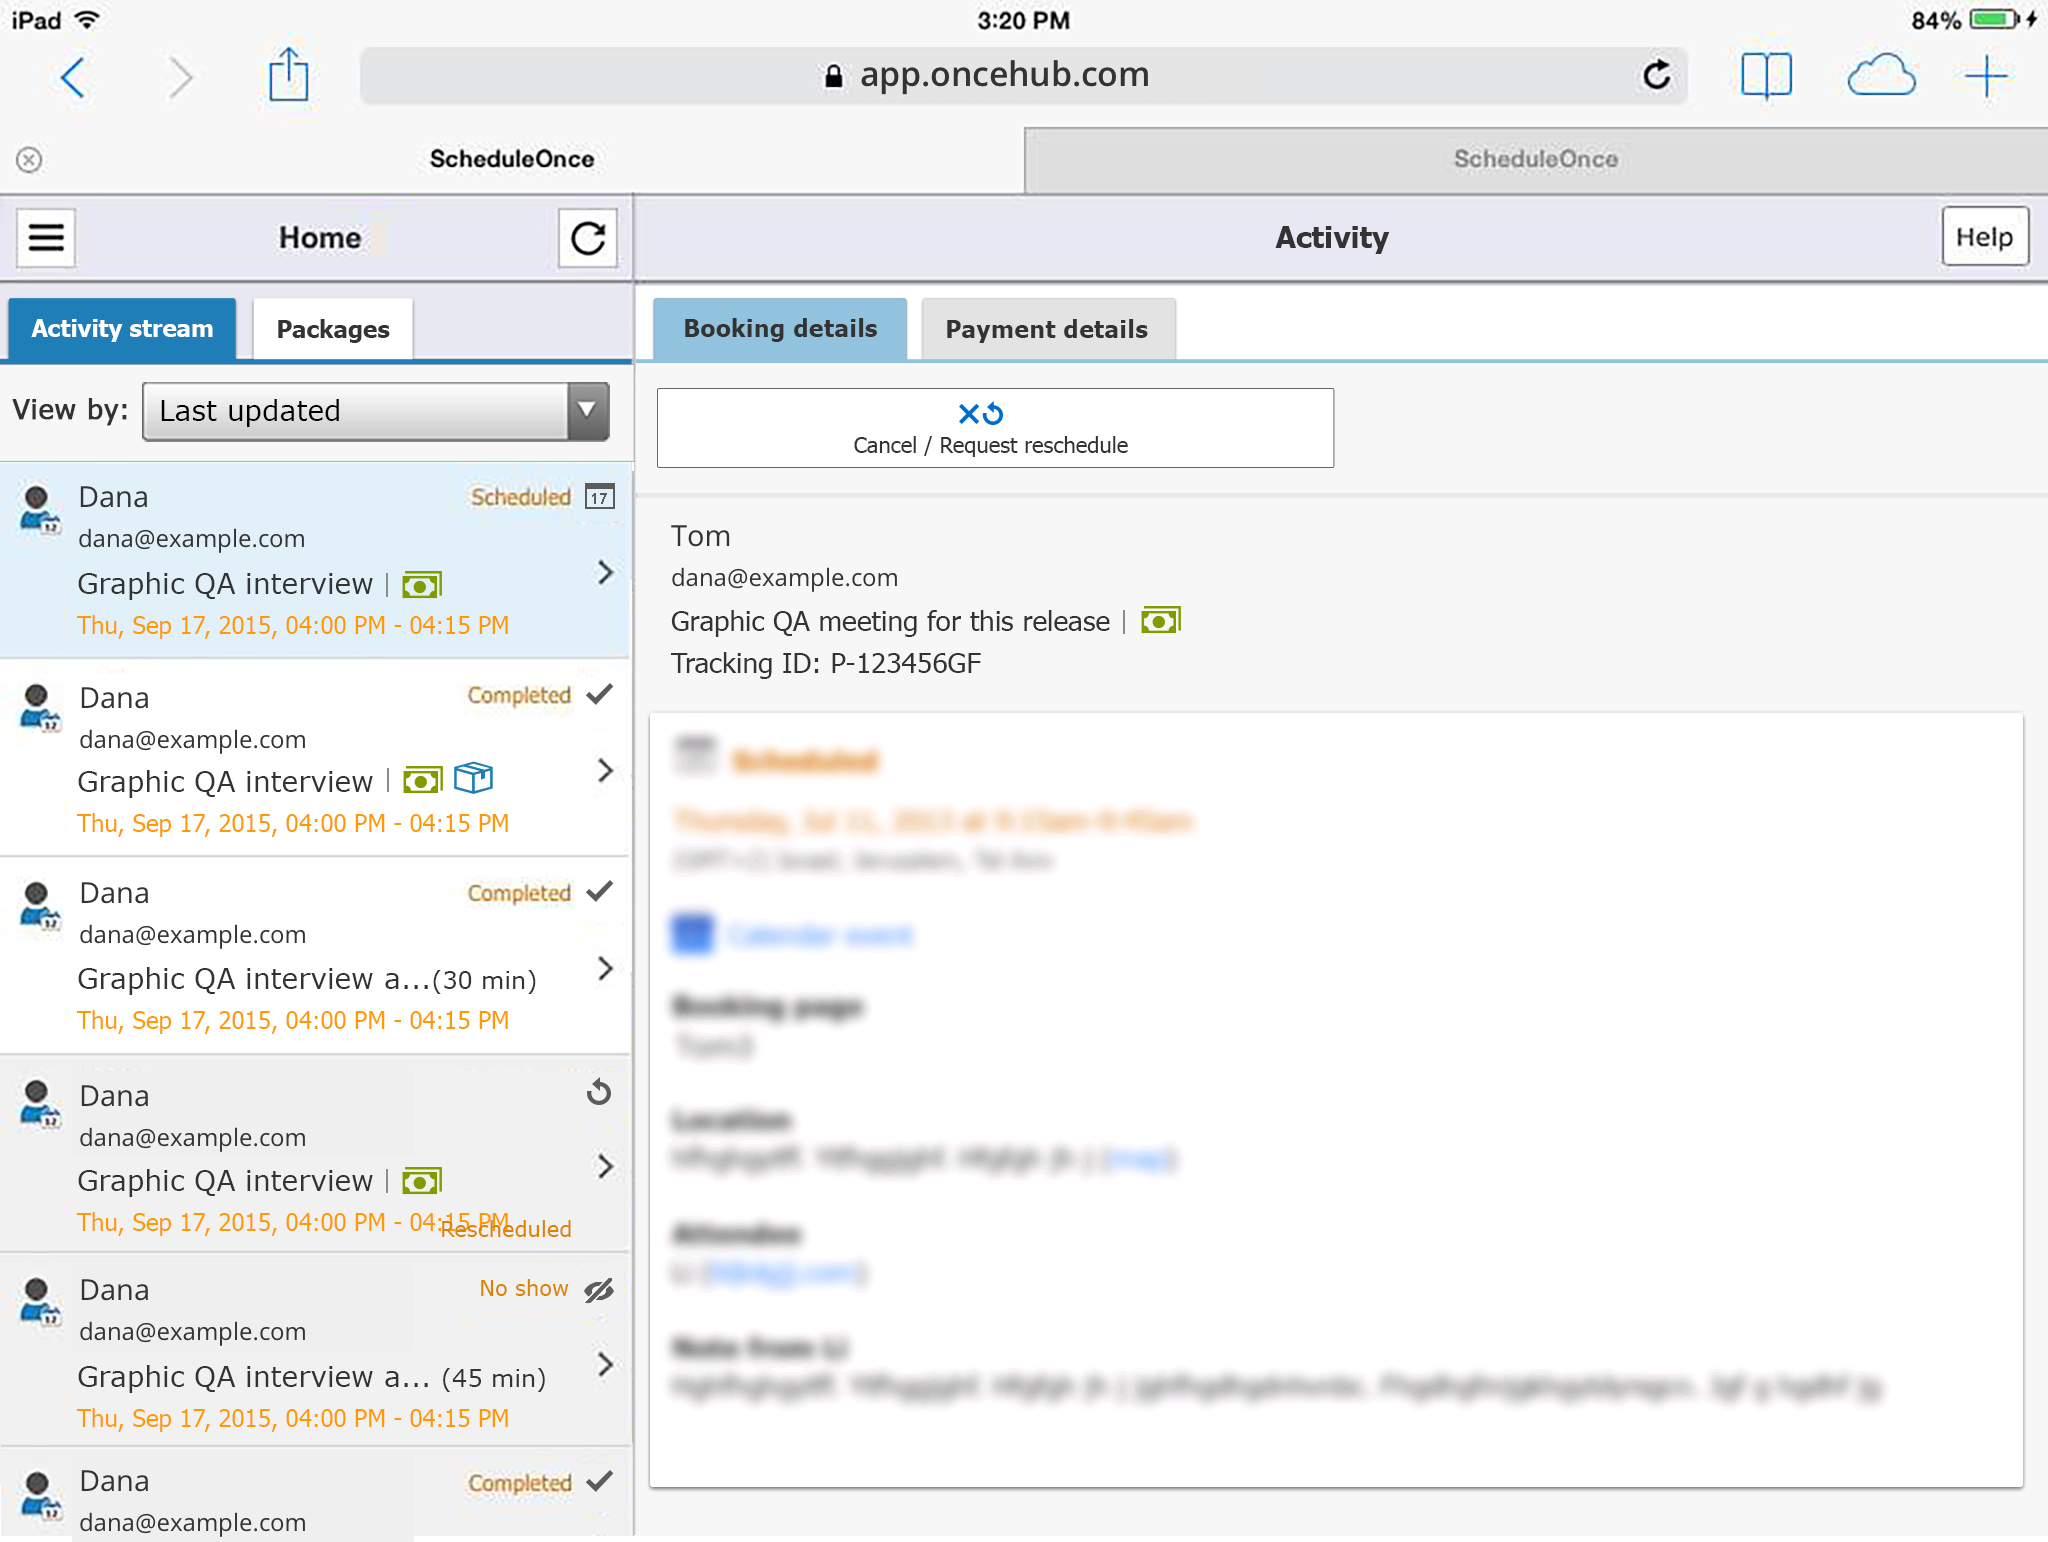Add new Safari tab with plus icon
The image size is (2048, 1542).
(x=1986, y=76)
